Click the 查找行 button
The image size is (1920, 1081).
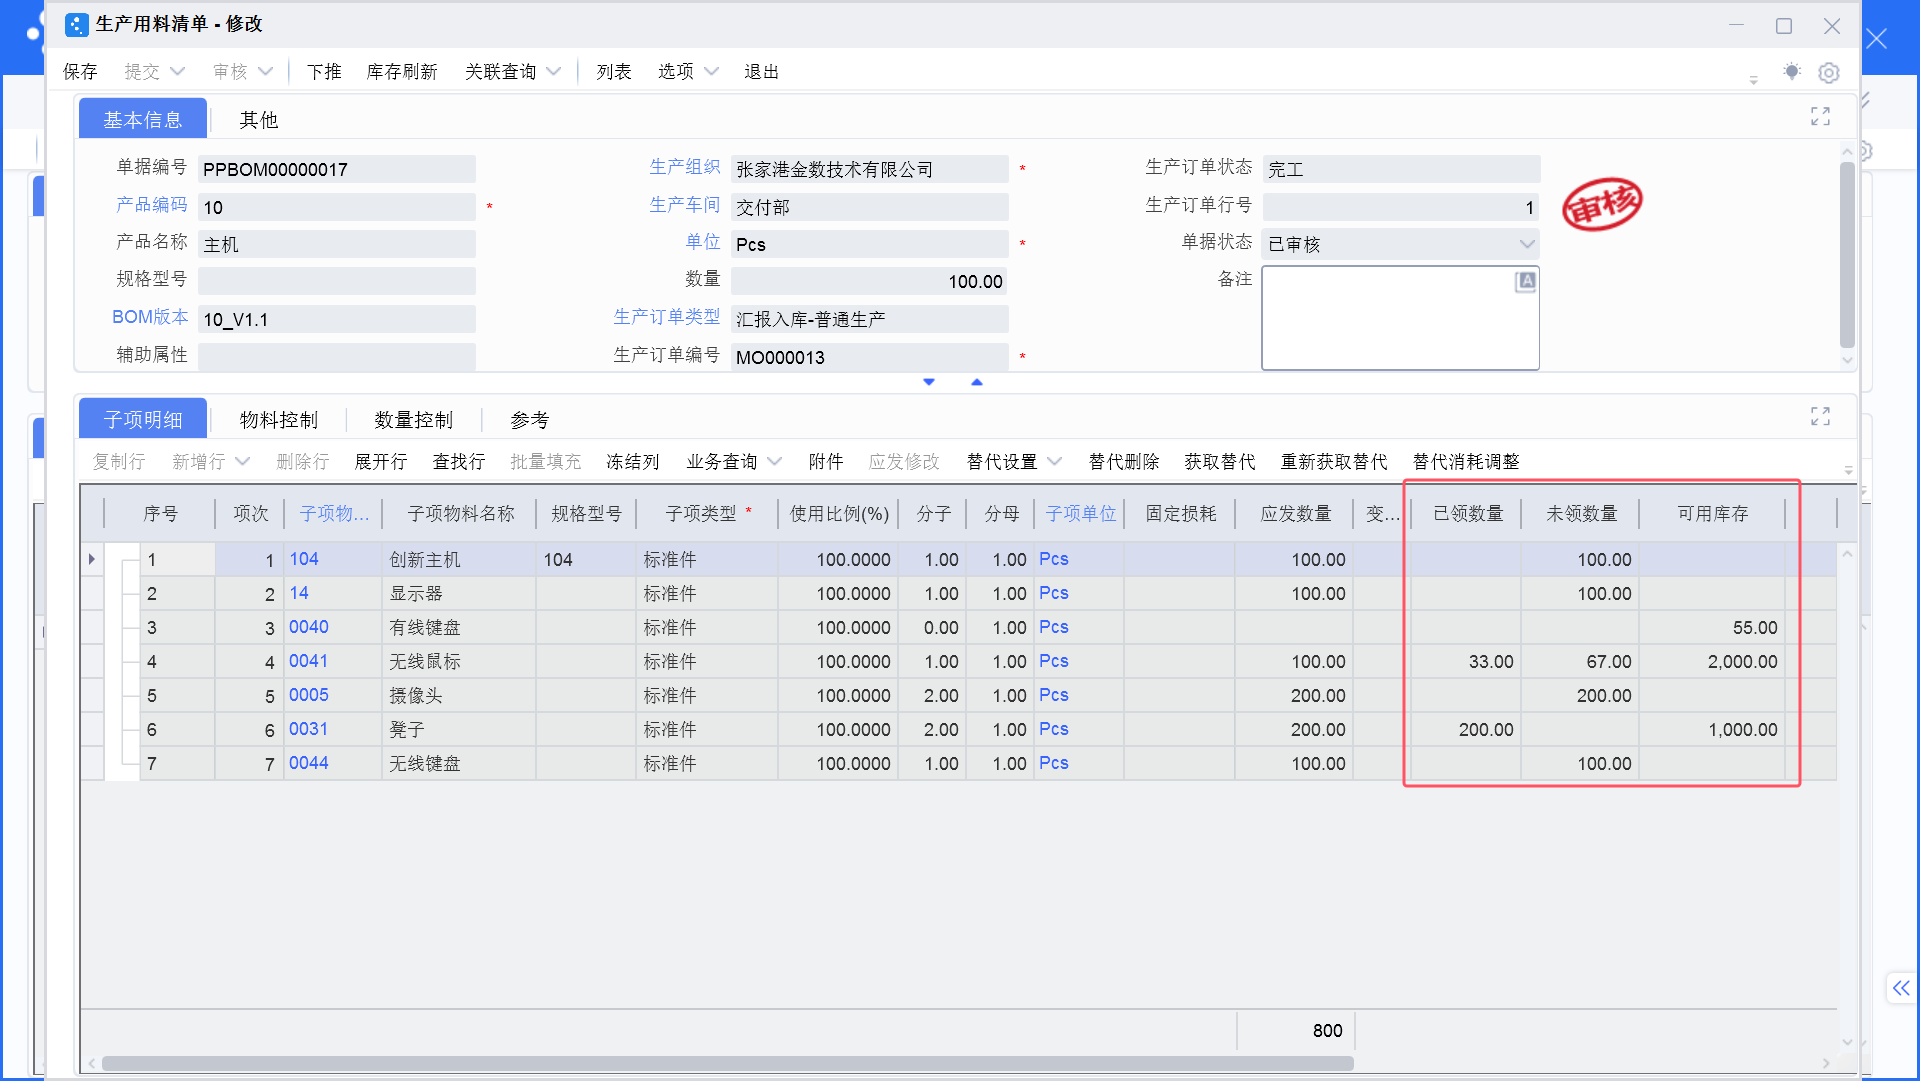pyautogui.click(x=459, y=462)
